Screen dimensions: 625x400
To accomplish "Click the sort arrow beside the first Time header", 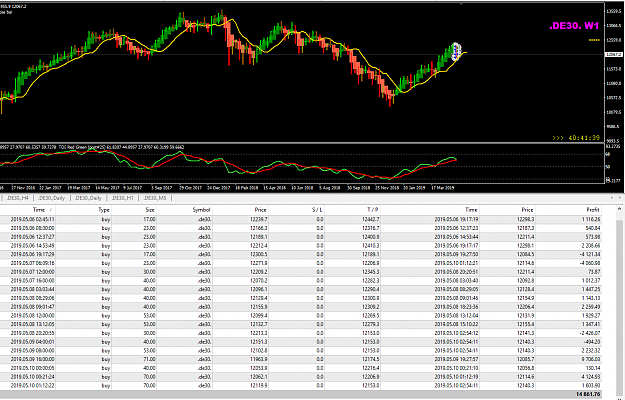I will 51,210.
